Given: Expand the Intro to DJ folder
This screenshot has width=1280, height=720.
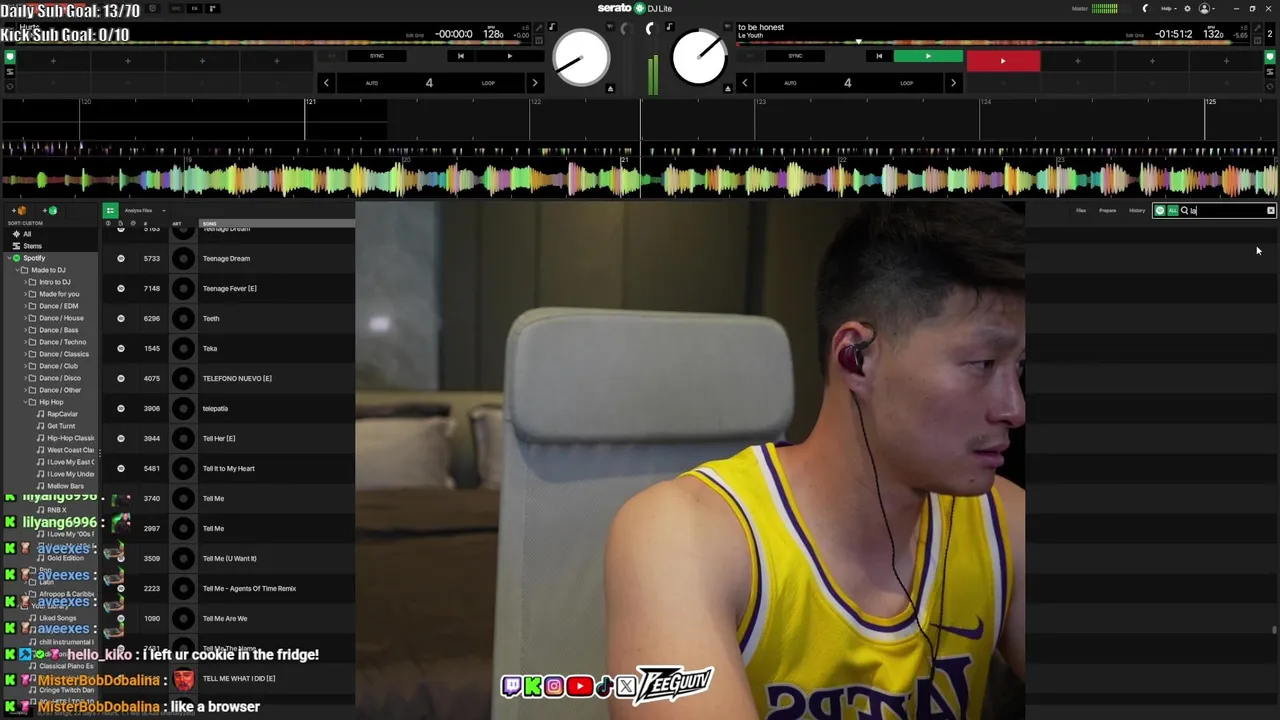Looking at the screenshot, I should [x=25, y=282].
